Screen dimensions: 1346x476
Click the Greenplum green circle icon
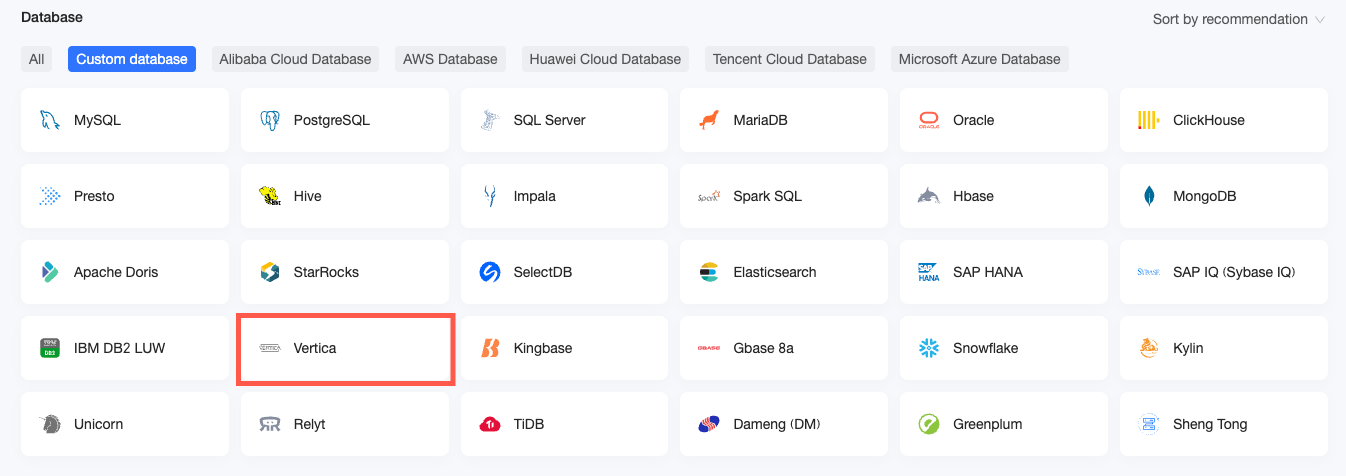[929, 424]
